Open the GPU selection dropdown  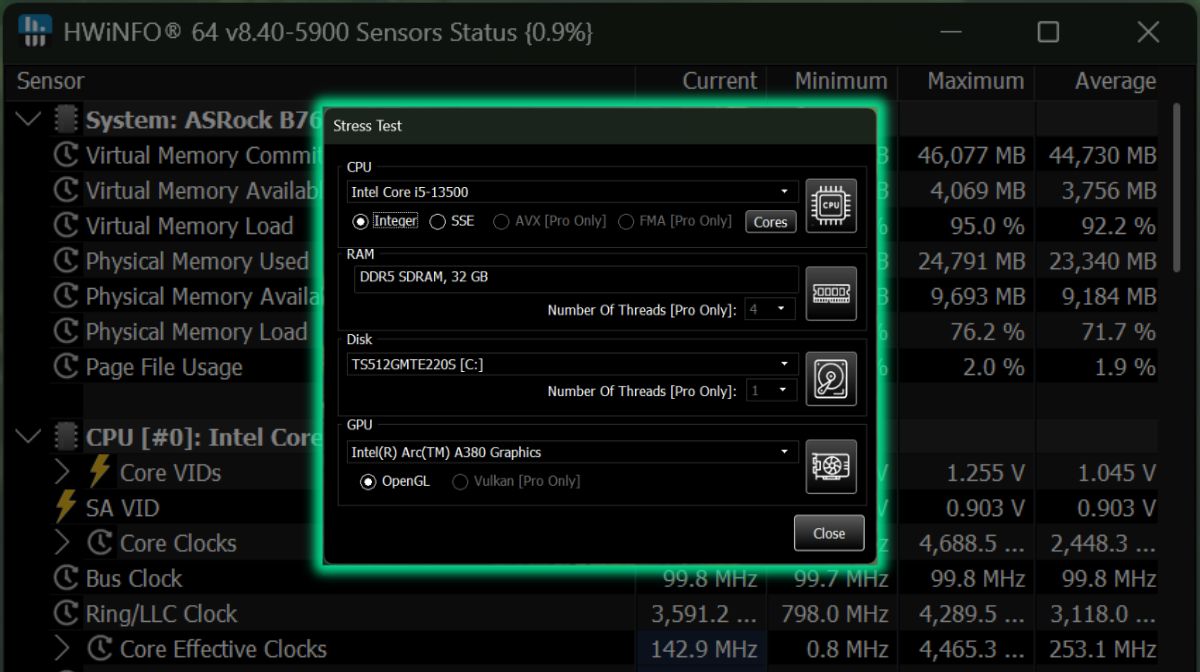coord(784,452)
